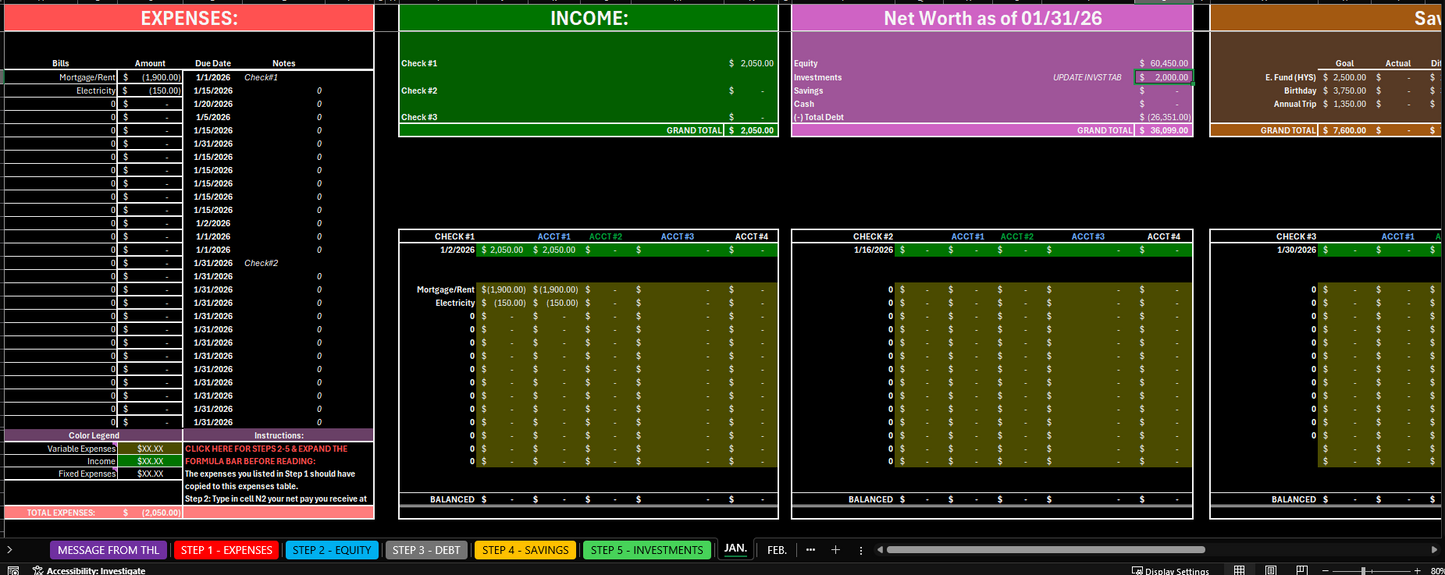
Task: Select E. Fund (HYS) goal 2,500.00
Action: coord(1344,77)
